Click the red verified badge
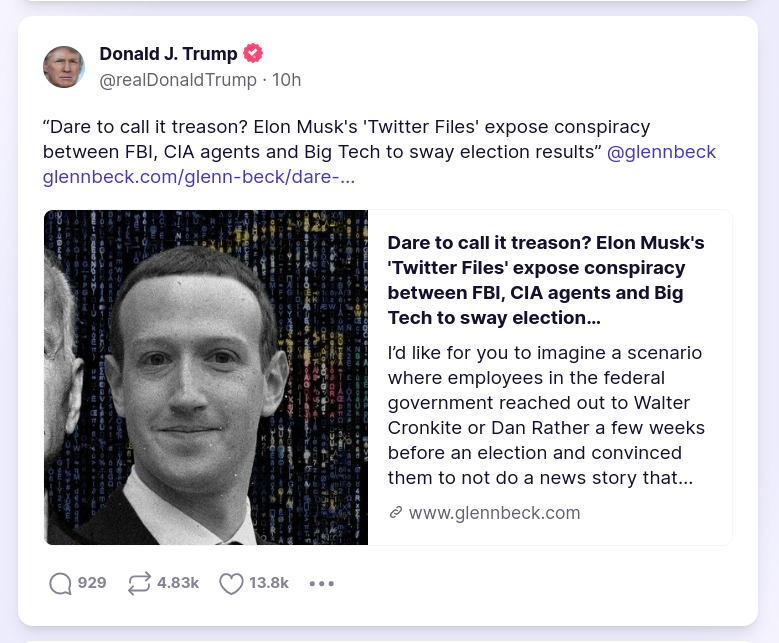 point(253,54)
